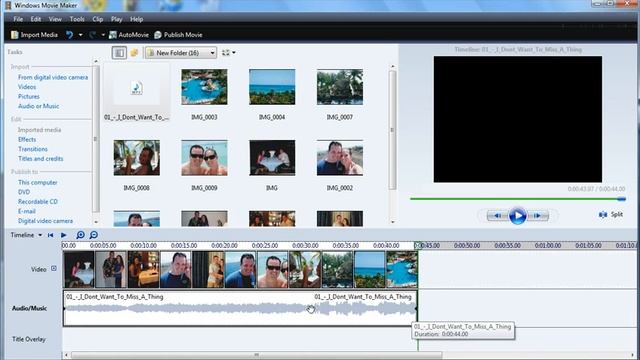Click the Previous Frame button in preview
The width and height of the screenshot is (640, 360).
click(498, 216)
